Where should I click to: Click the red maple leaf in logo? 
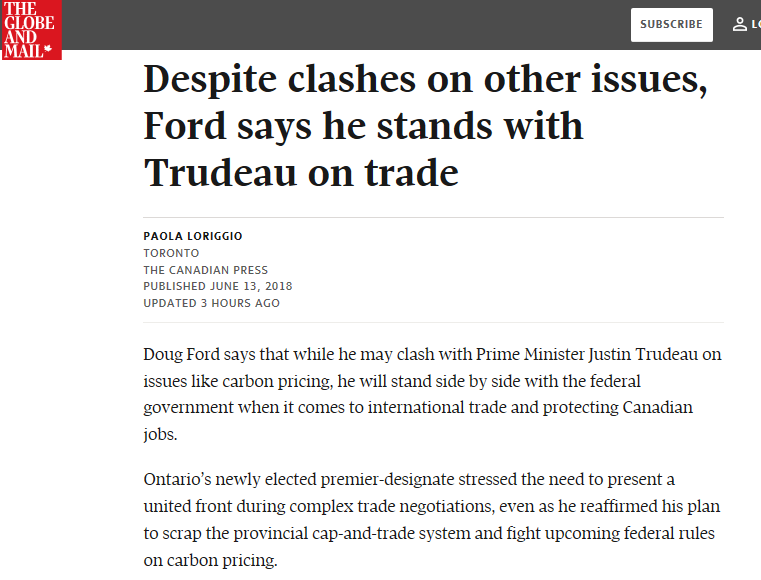tap(50, 48)
